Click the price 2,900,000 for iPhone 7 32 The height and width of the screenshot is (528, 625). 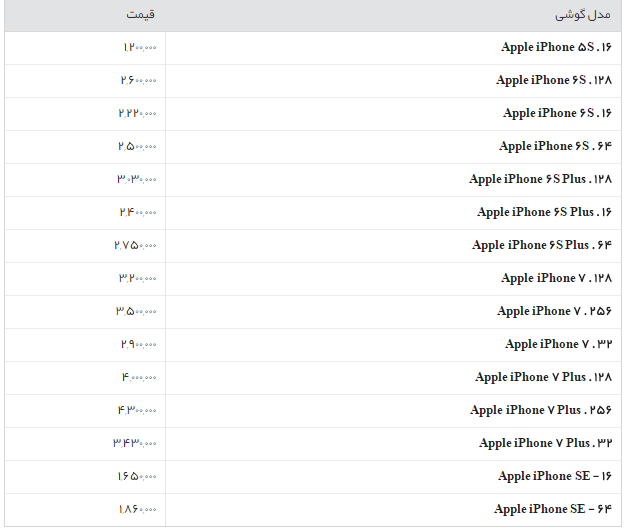pyautogui.click(x=138, y=345)
